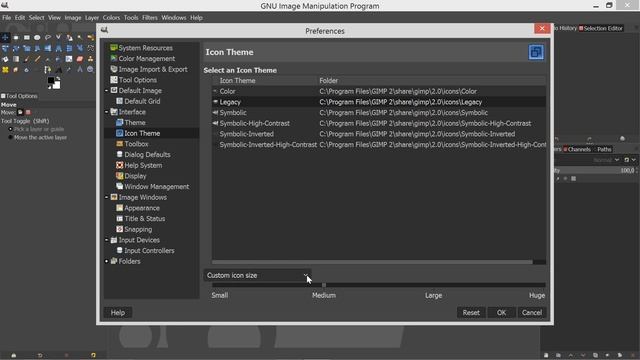Viewport: 640px width, 360px height.
Task: Select the Zoom magnifier tool
Action: coord(90,70)
